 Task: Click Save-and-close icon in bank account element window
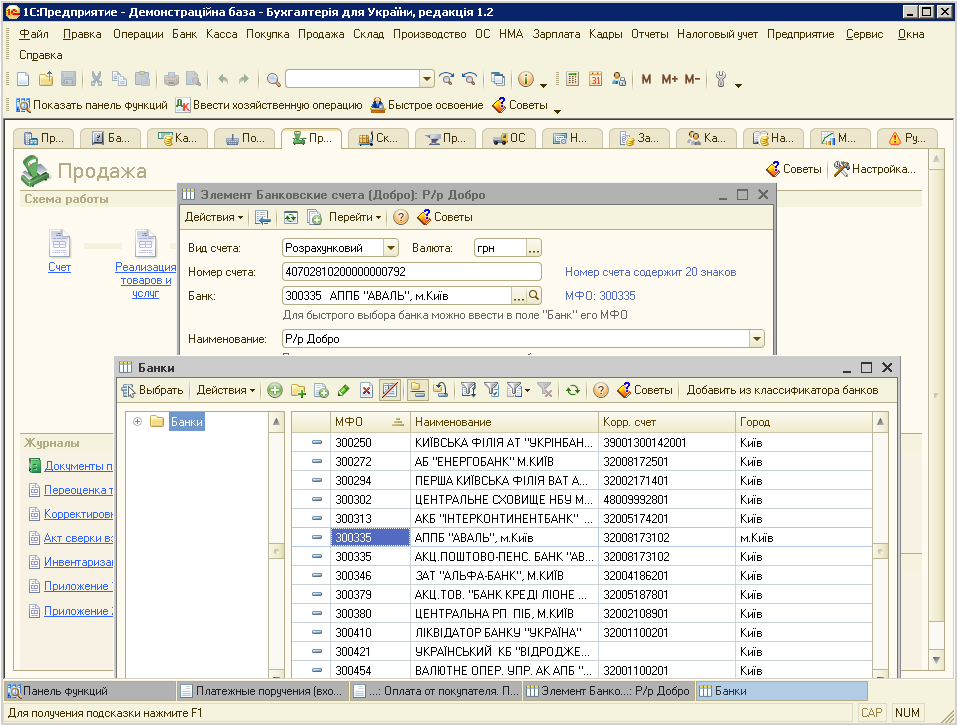[x=262, y=217]
